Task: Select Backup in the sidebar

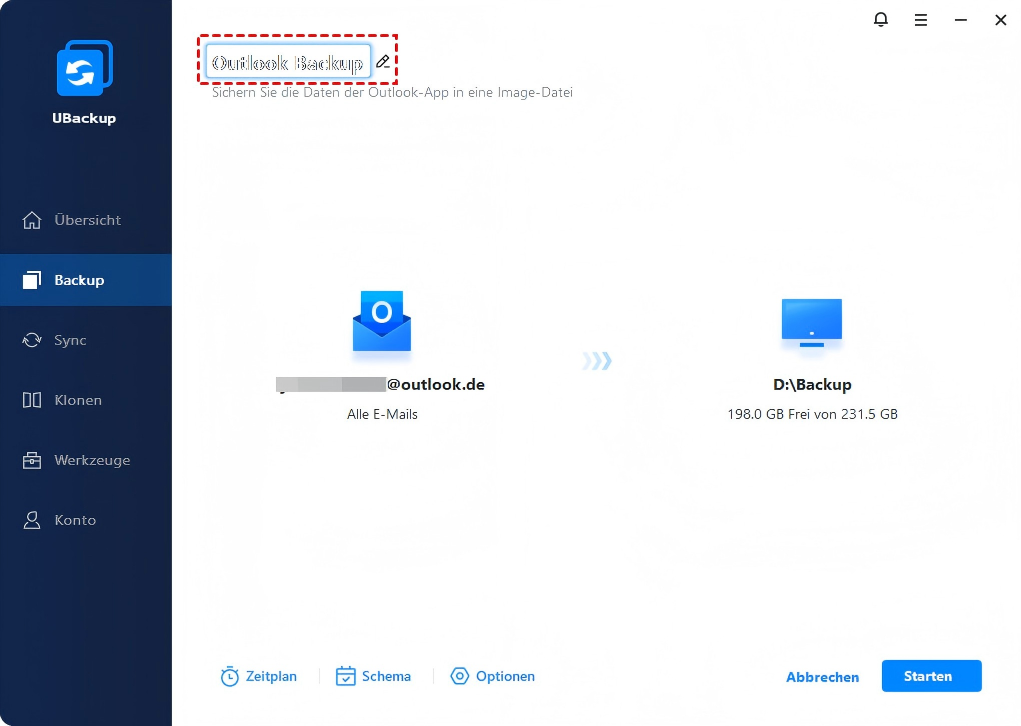Action: pyautogui.click(x=79, y=280)
